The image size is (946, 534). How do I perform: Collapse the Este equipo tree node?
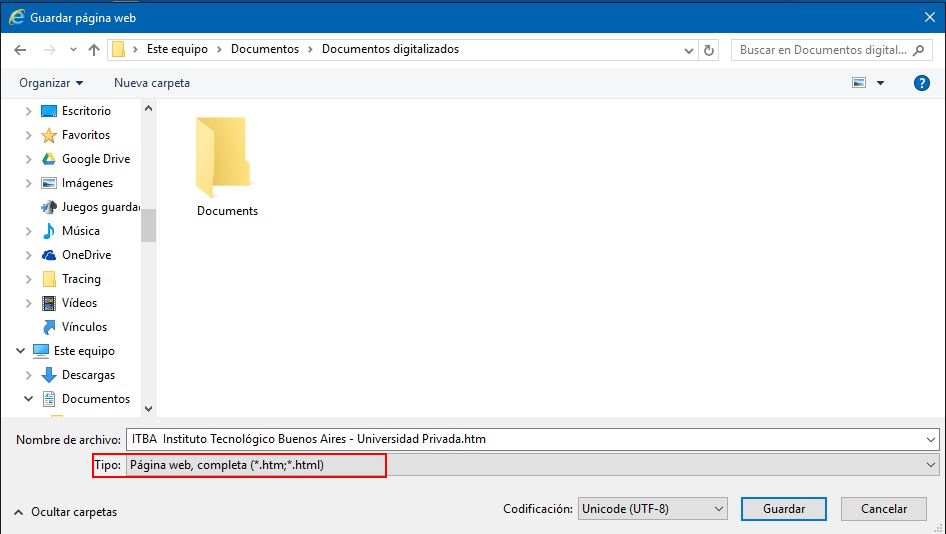[20, 351]
